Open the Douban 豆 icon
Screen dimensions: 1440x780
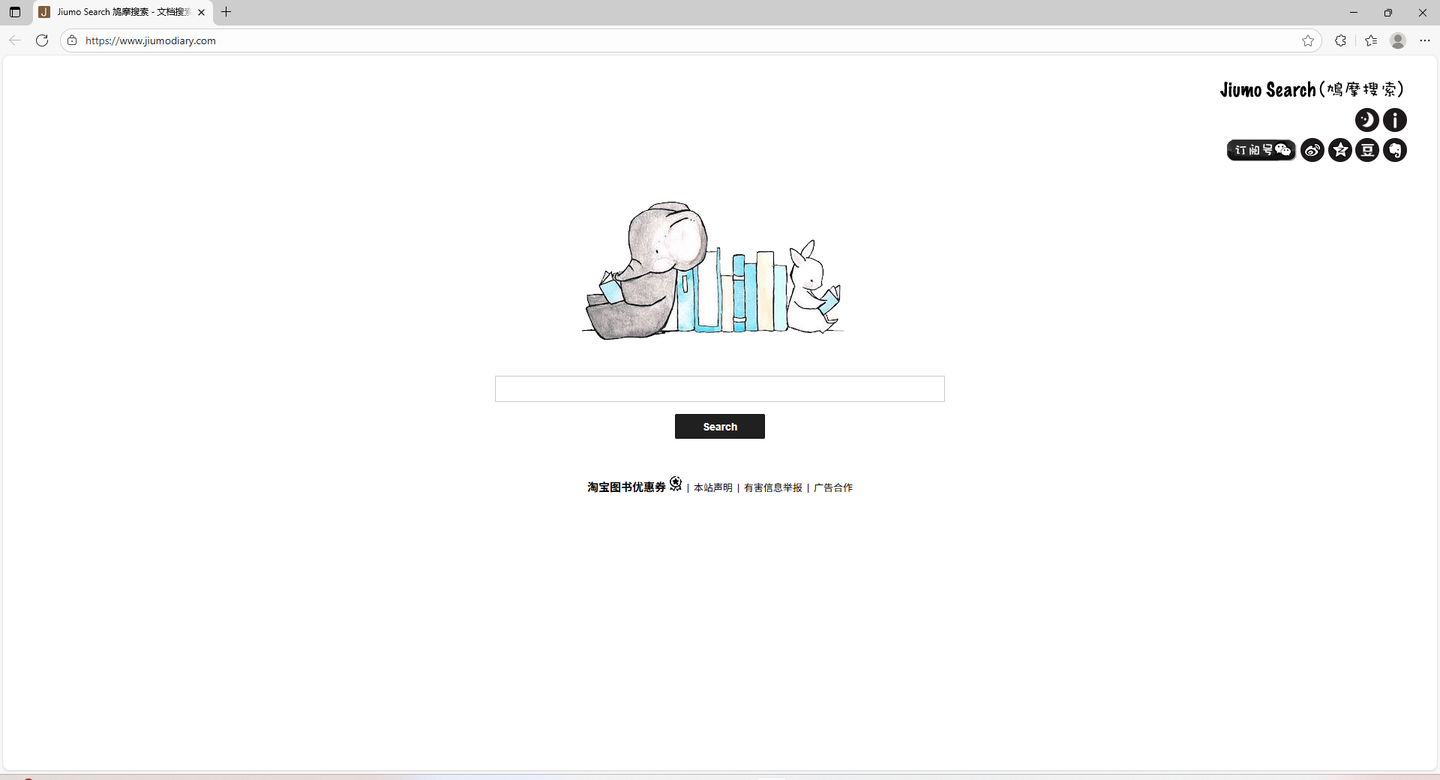coord(1367,150)
